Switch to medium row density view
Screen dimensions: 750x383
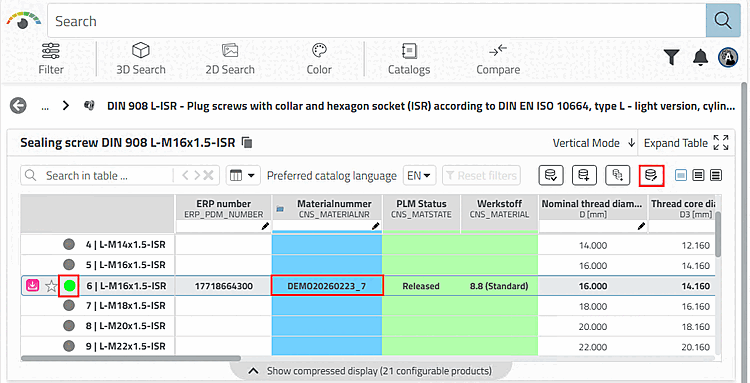coord(698,175)
